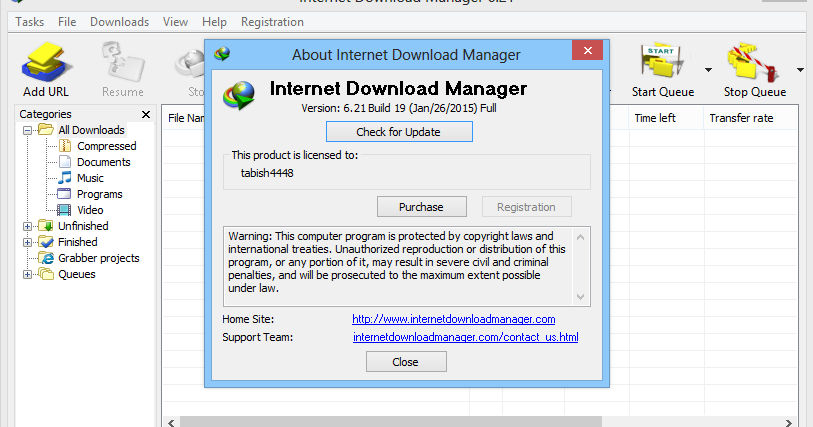Click the Programs category label
The height and width of the screenshot is (427, 813).
(100, 194)
